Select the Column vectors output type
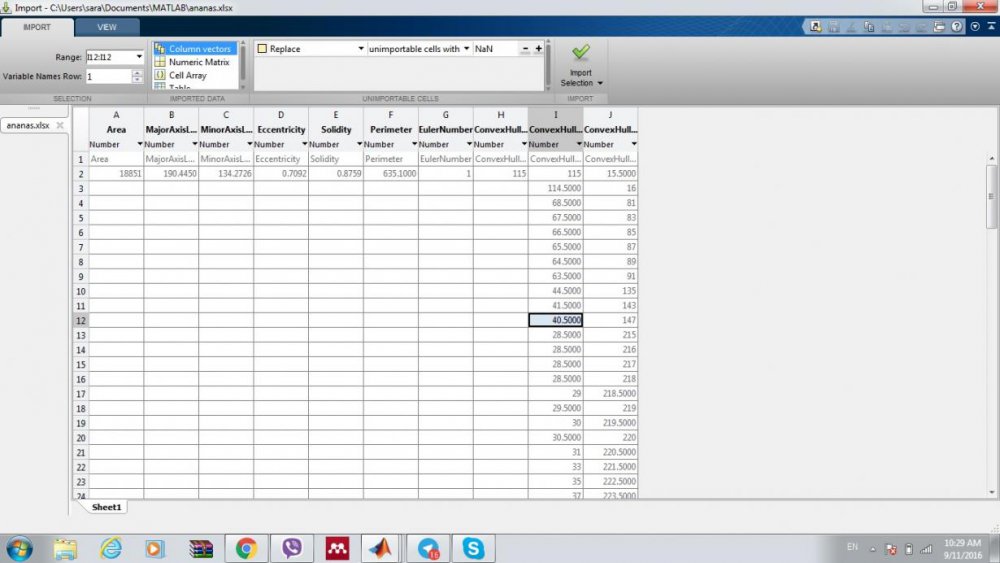1000x563 pixels. (199, 48)
